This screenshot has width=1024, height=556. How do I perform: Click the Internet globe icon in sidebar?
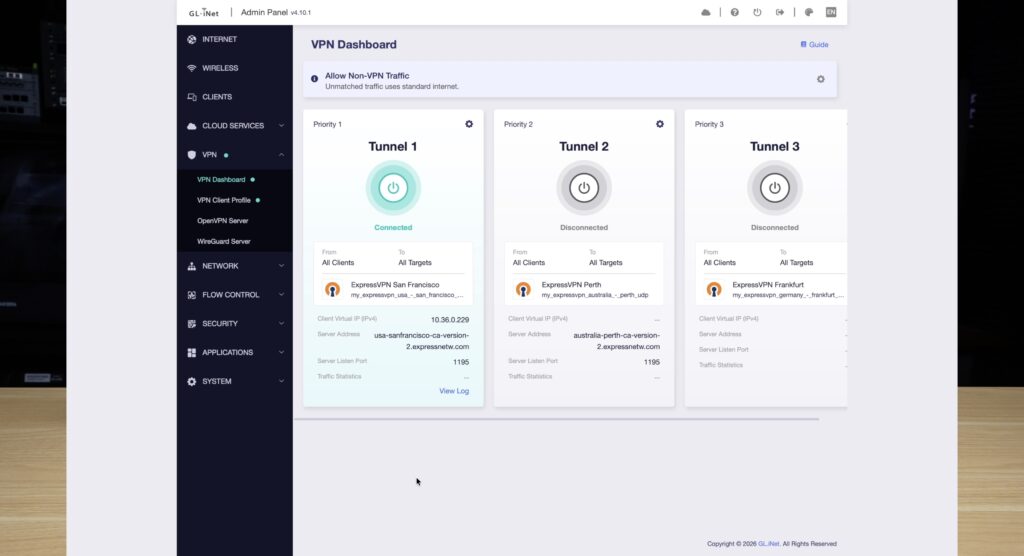point(191,39)
